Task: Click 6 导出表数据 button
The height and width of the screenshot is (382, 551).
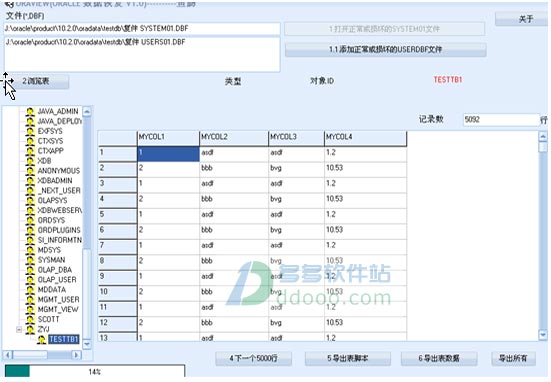Action: tap(439, 358)
